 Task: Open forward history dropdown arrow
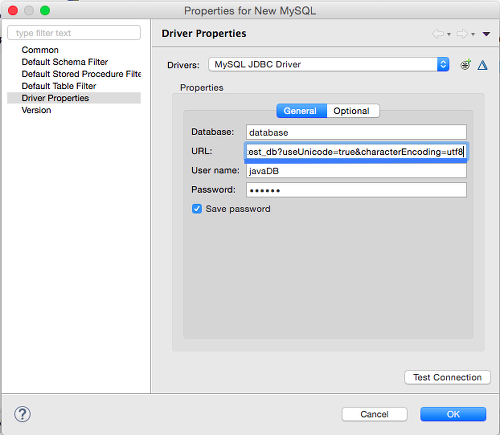click(473, 34)
